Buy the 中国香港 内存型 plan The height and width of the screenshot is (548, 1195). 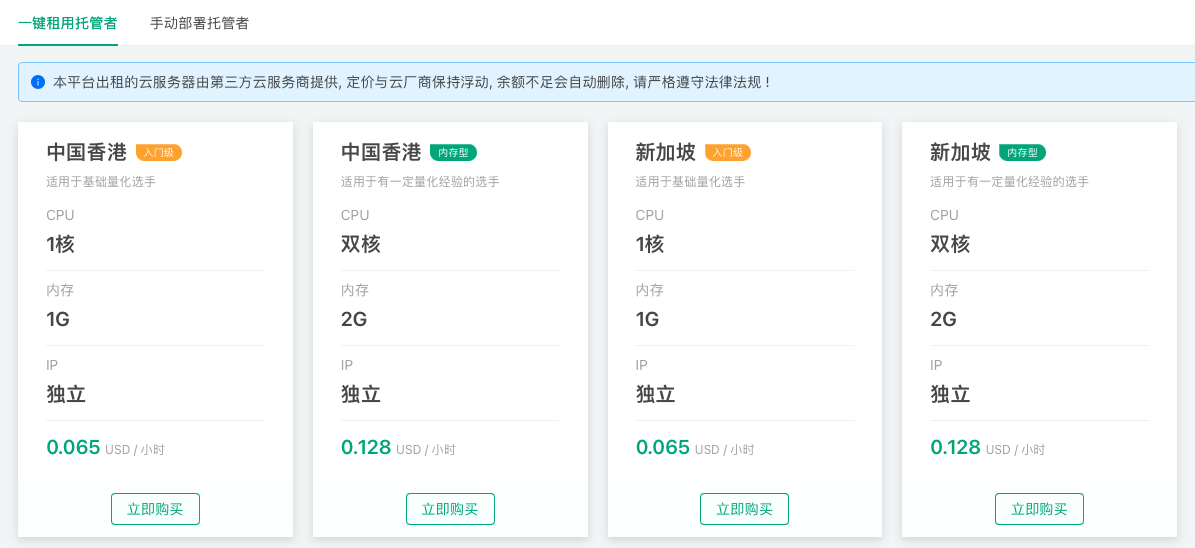click(450, 509)
